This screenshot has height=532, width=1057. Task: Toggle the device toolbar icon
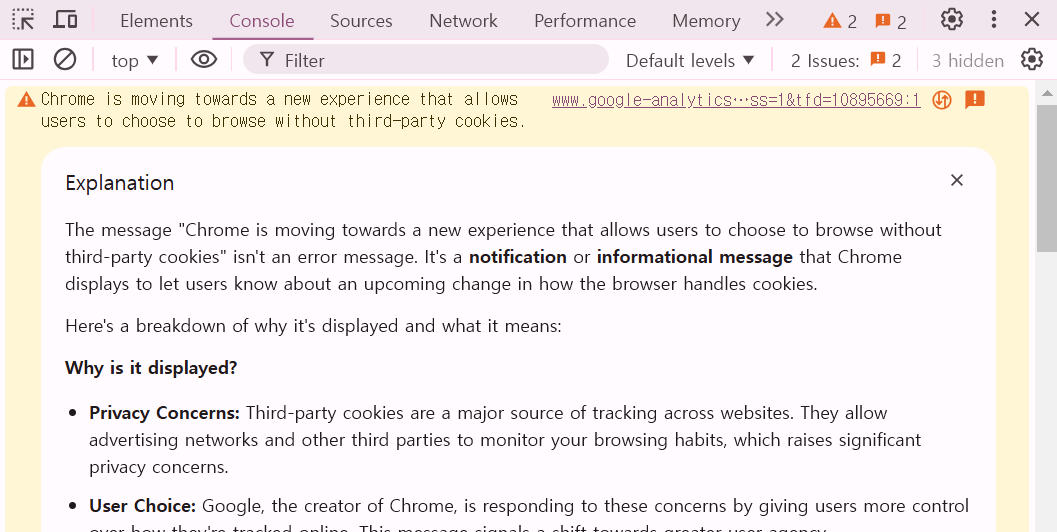[x=65, y=20]
